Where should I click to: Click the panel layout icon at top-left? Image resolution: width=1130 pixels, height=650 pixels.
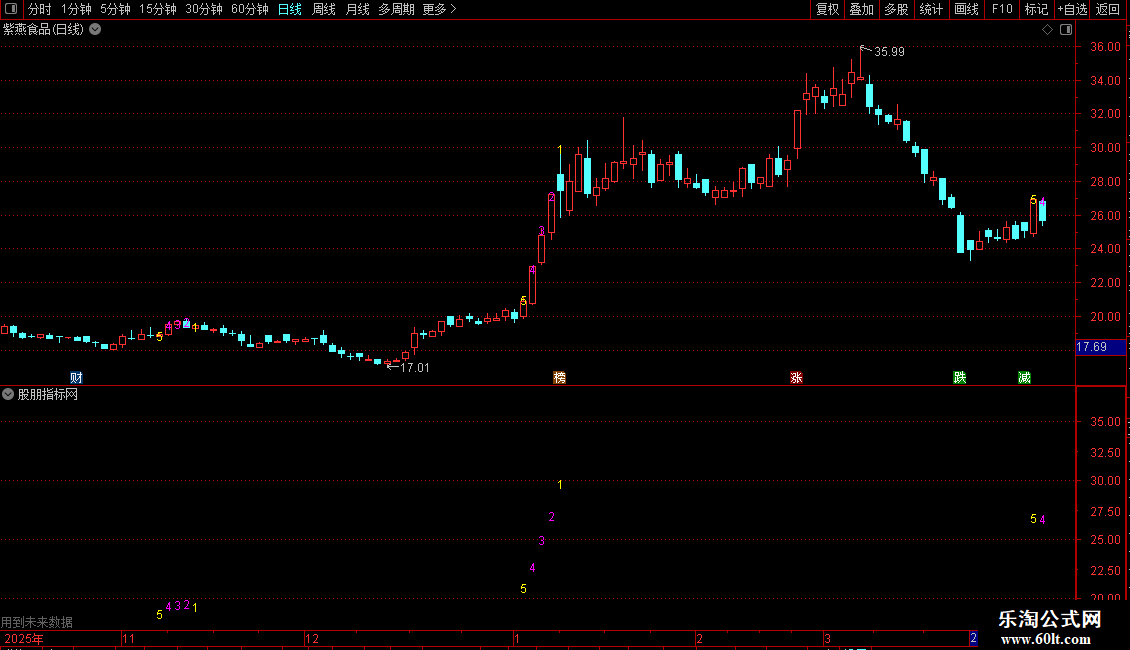pos(11,9)
